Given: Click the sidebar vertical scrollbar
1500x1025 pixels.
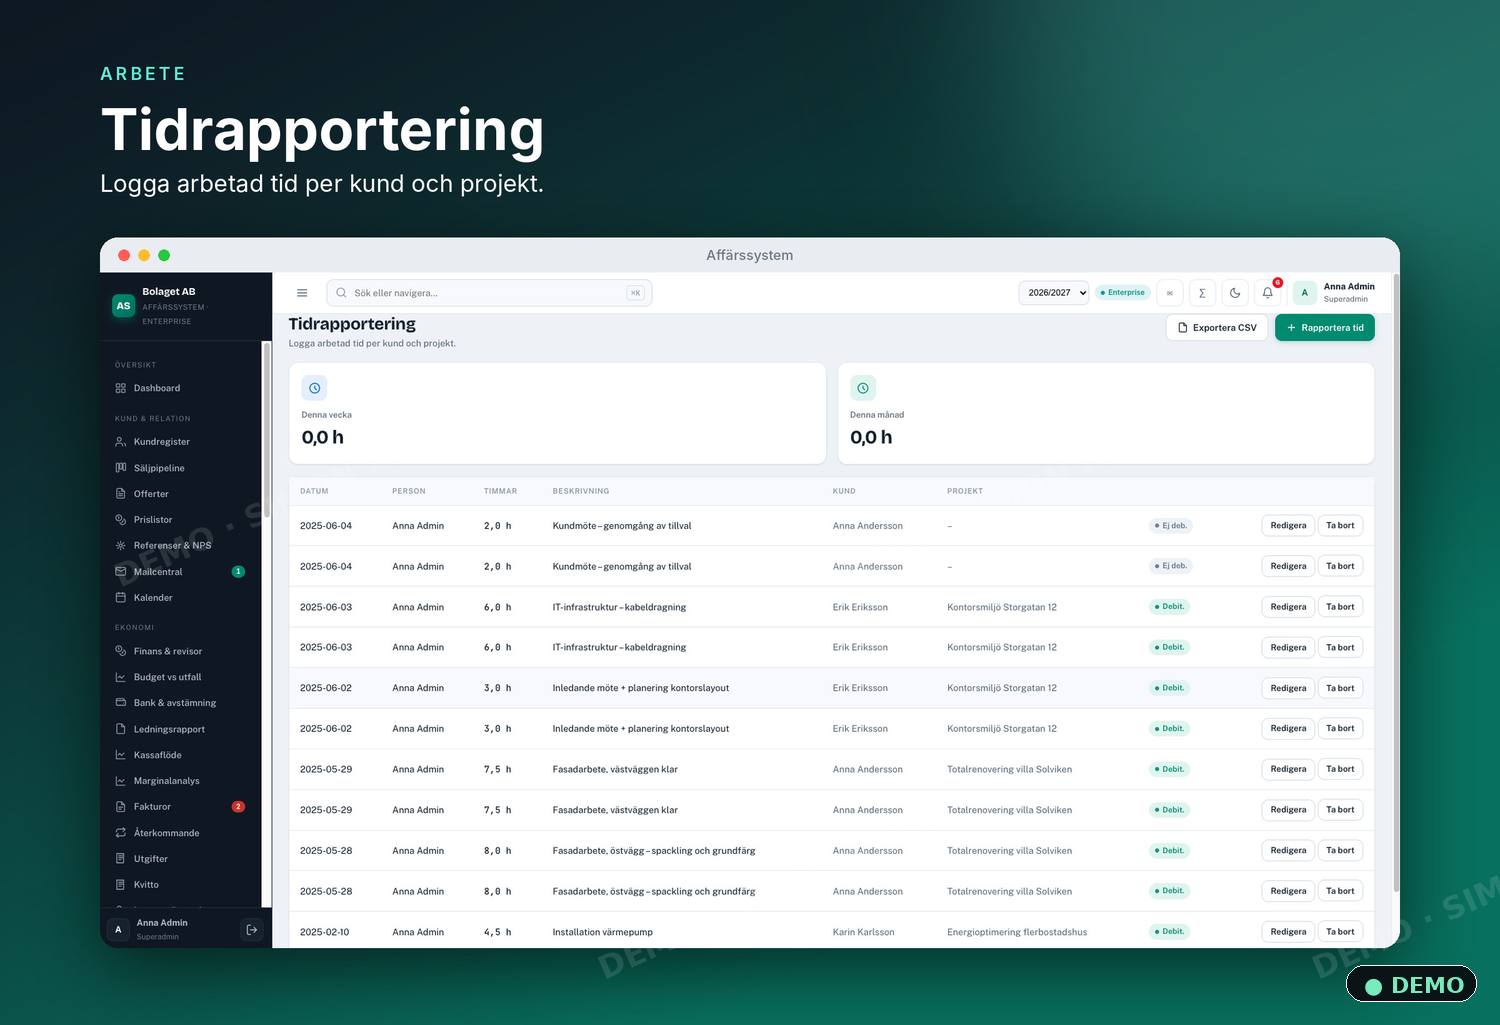Looking at the screenshot, I should point(266,625).
